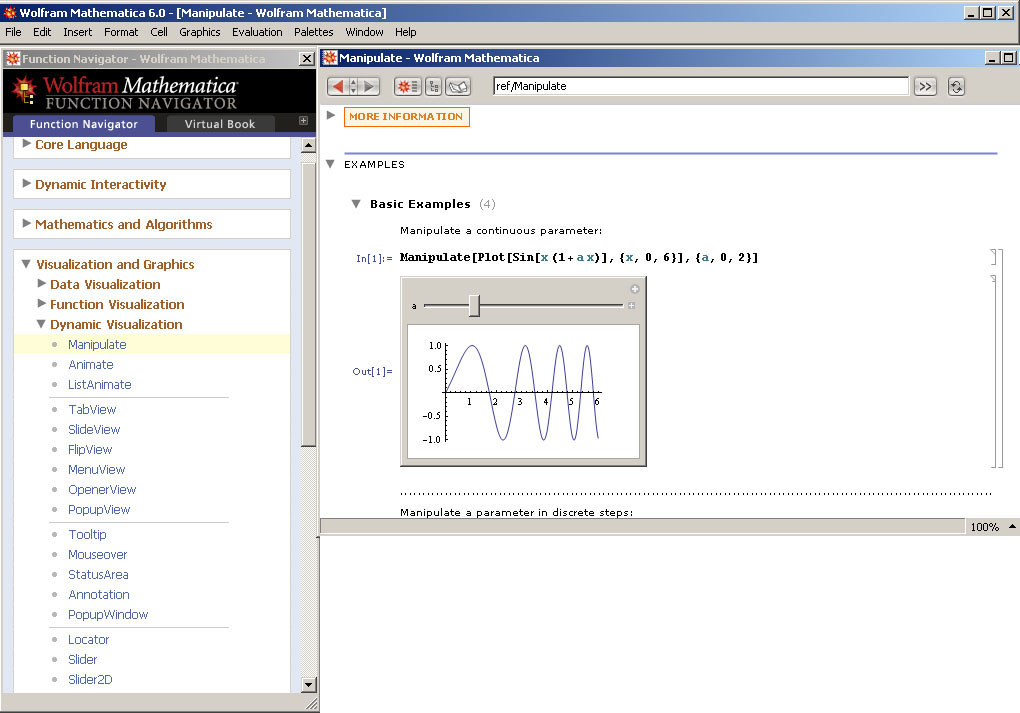The height and width of the screenshot is (713, 1020).
Task: Switch to the Virtual Book tab
Action: 220,124
